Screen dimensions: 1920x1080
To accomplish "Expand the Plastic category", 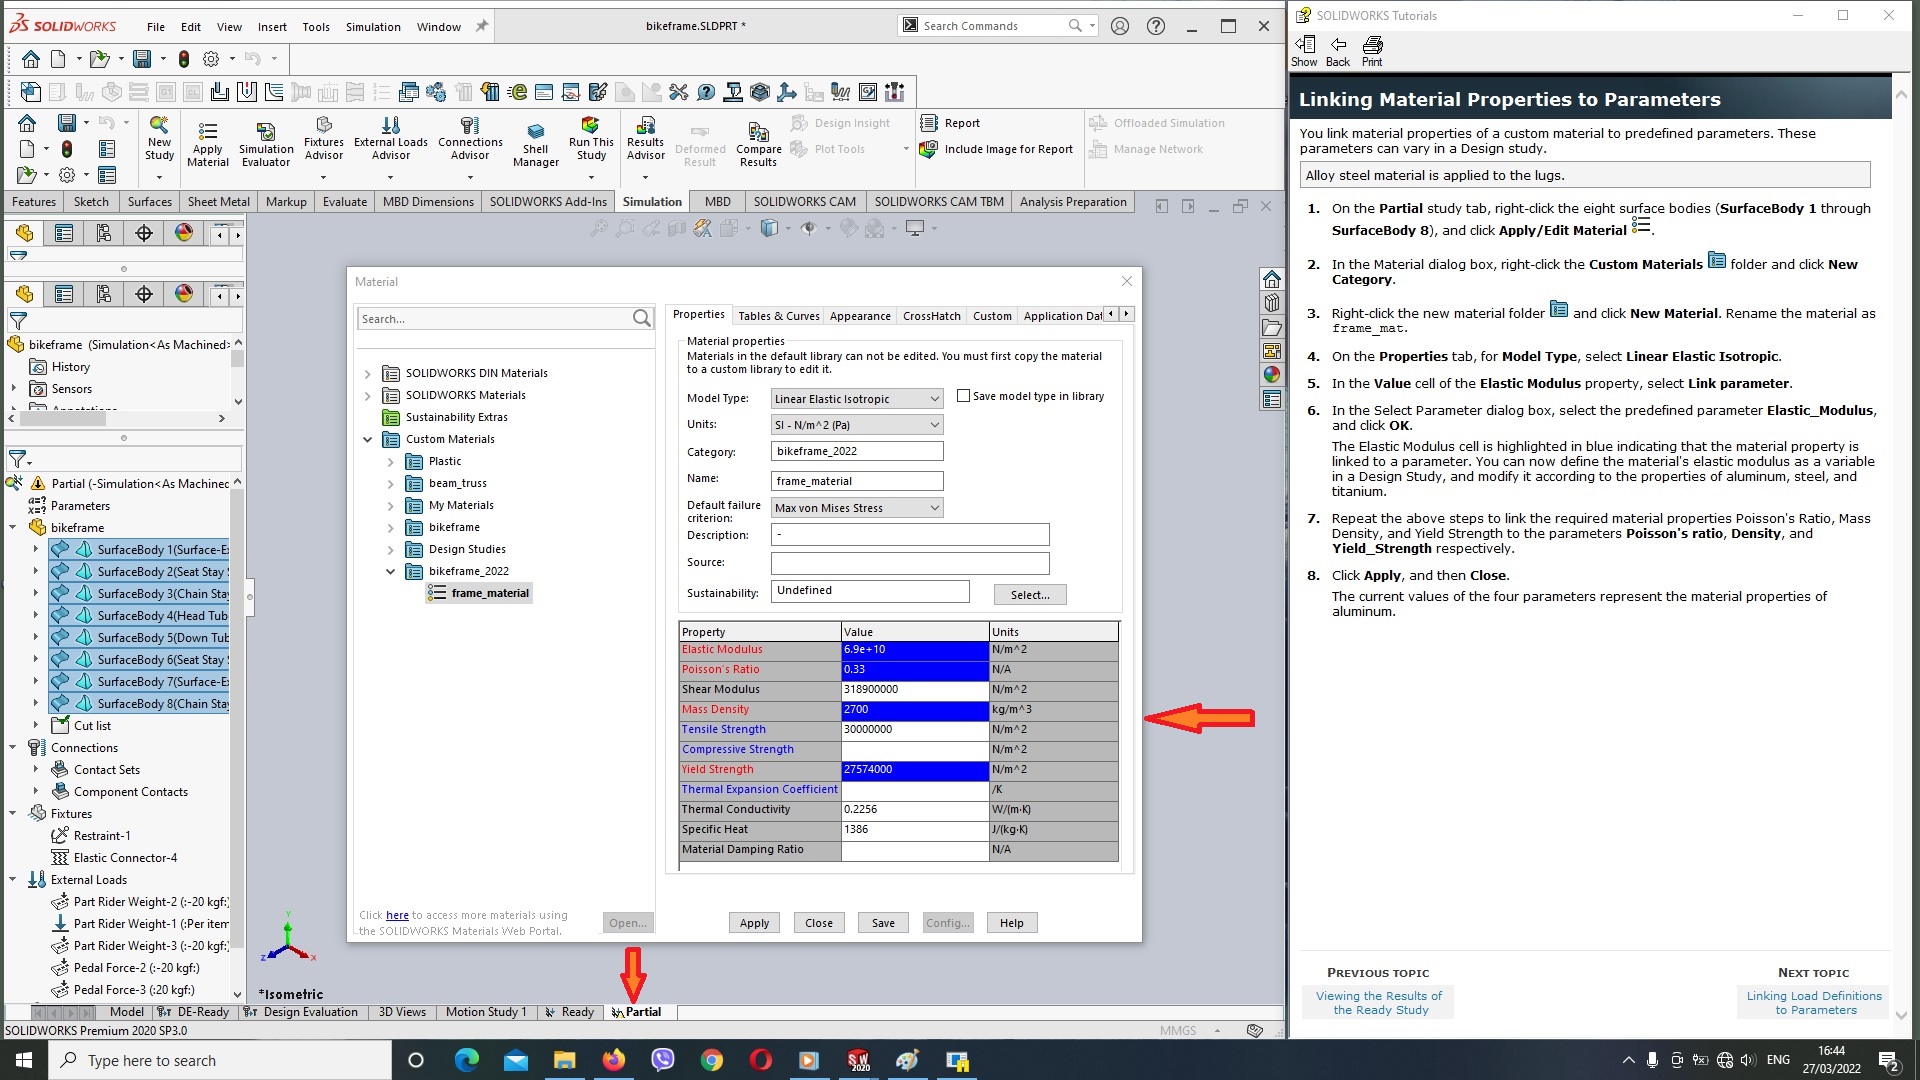I will click(391, 462).
